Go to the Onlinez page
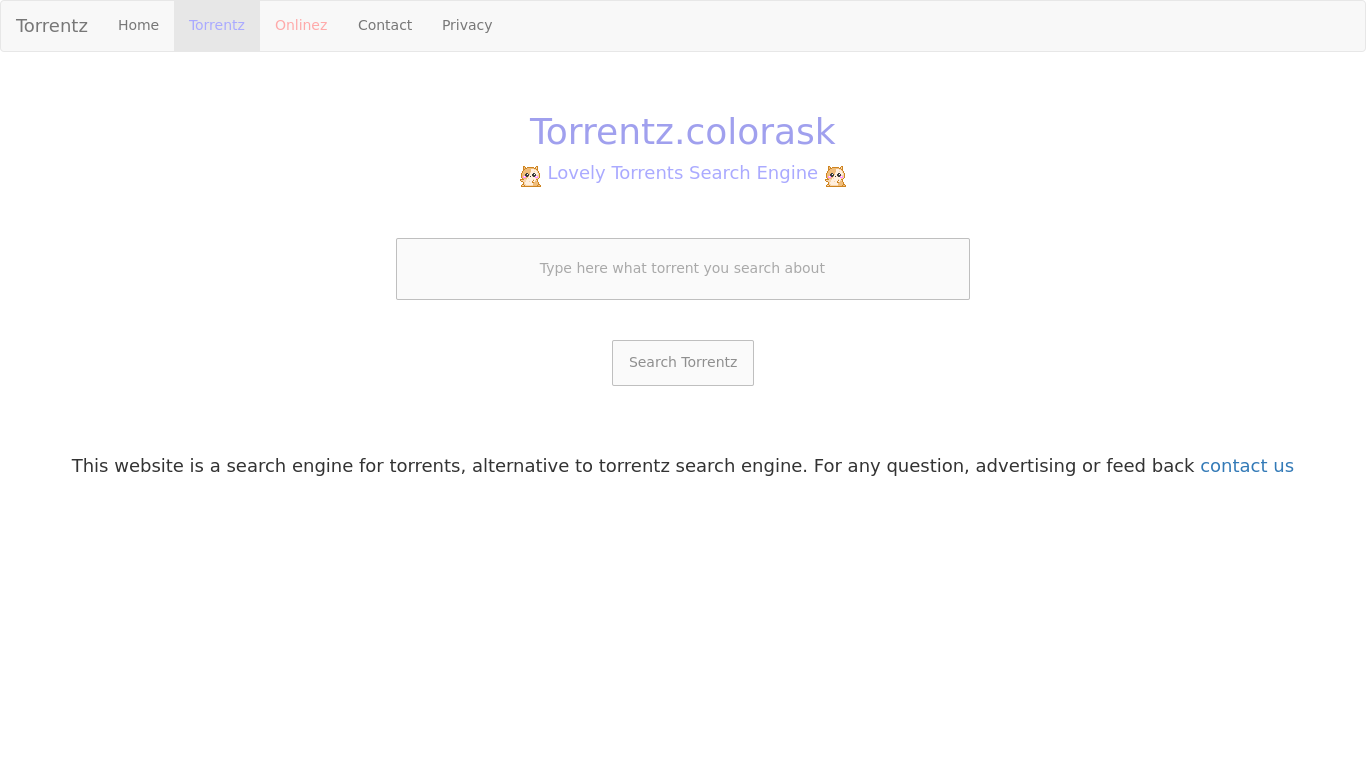The image size is (1366, 768). (x=301, y=25)
